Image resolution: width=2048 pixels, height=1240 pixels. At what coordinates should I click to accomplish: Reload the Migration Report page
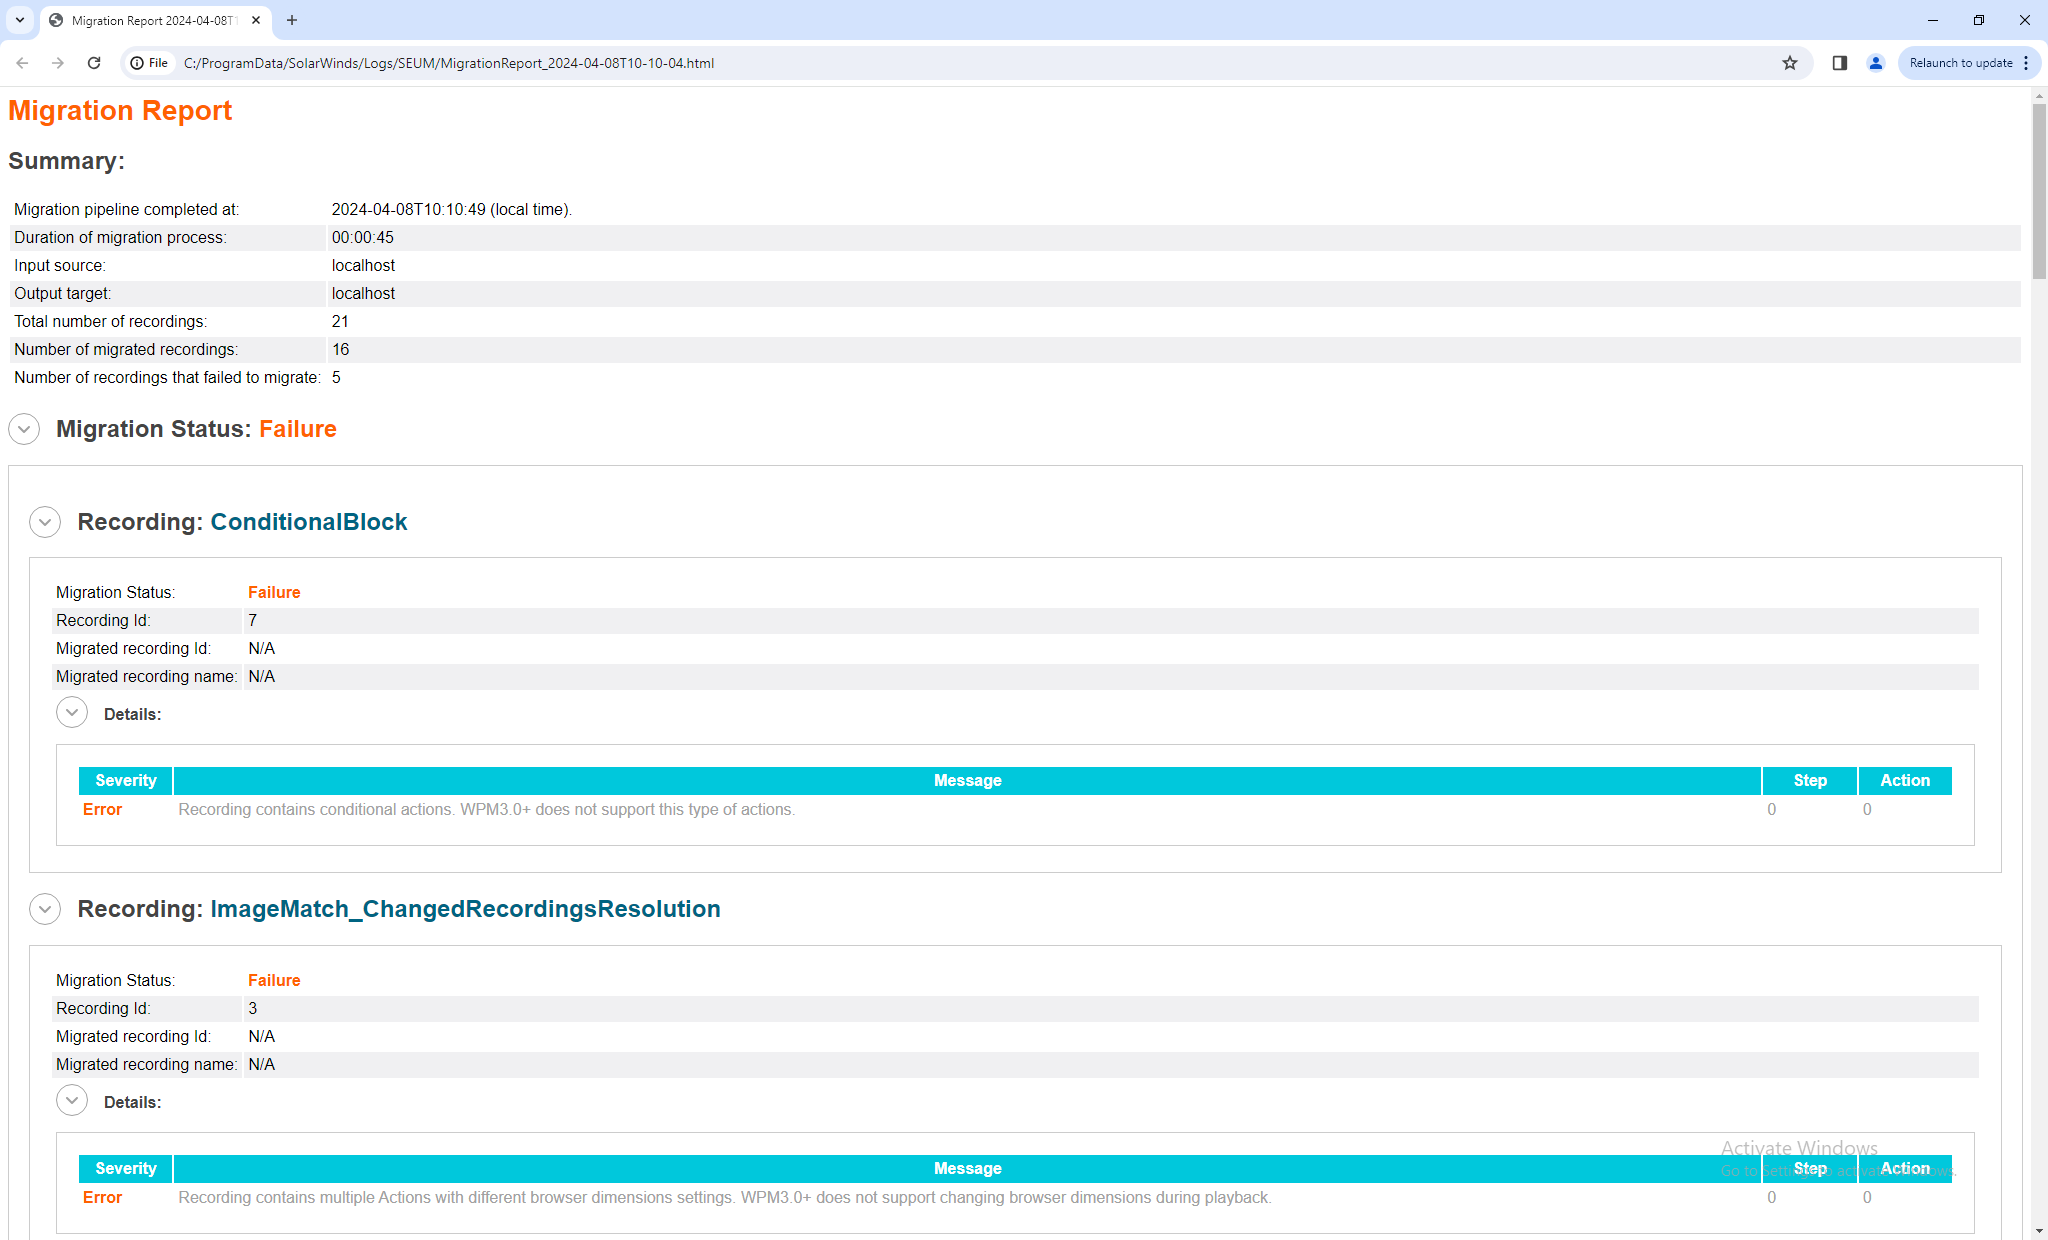click(94, 62)
